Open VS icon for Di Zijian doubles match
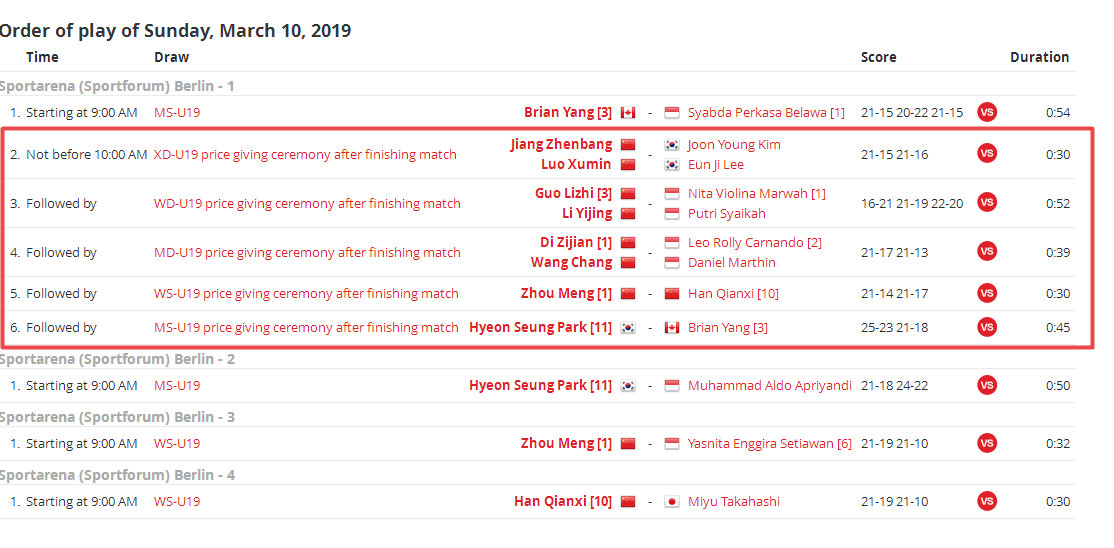The image size is (1114, 548). pyautogui.click(x=986, y=252)
